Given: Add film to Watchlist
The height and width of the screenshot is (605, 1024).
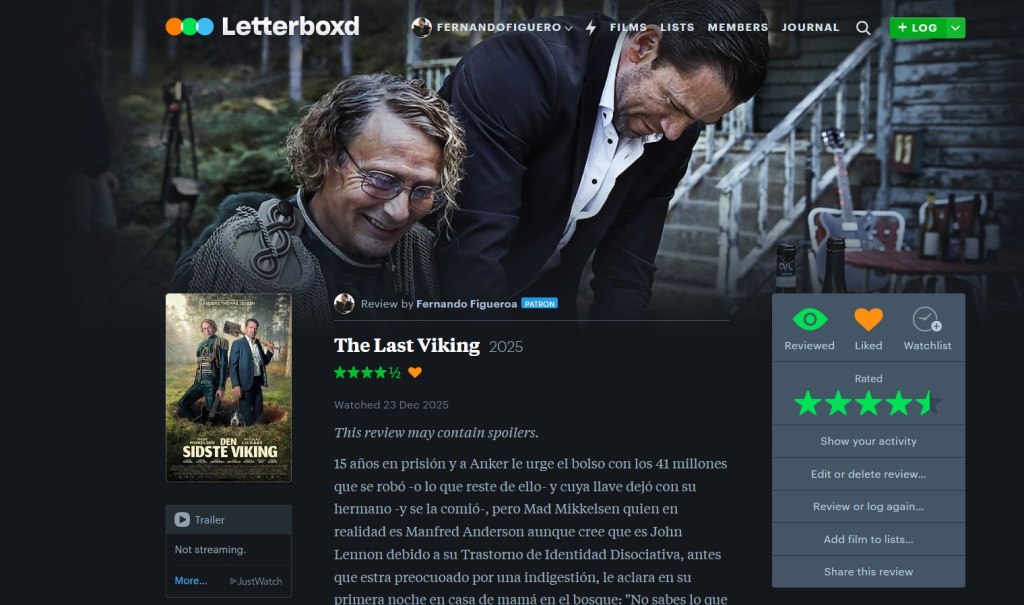Looking at the screenshot, I should (x=927, y=319).
